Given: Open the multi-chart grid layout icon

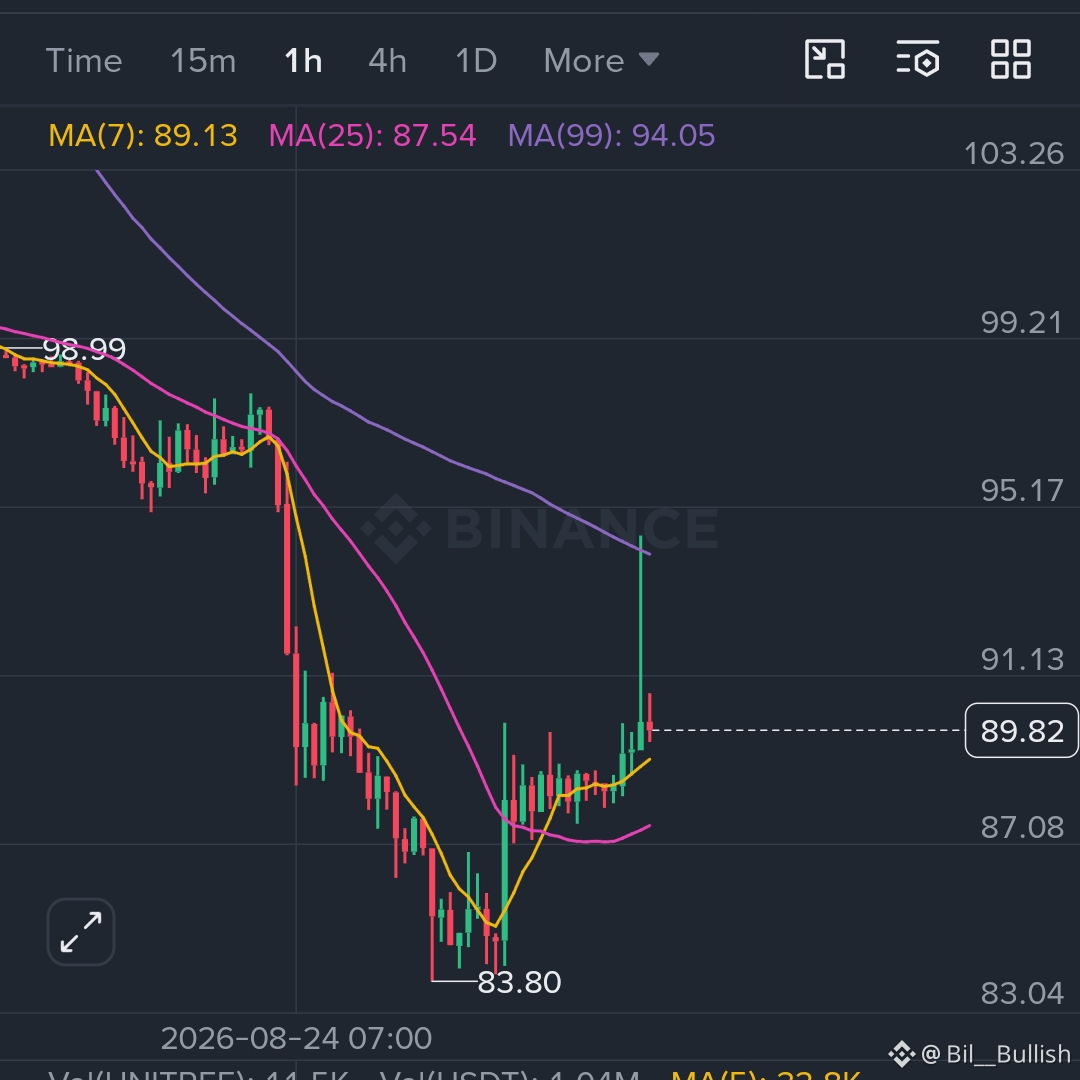Looking at the screenshot, I should coord(1010,59).
